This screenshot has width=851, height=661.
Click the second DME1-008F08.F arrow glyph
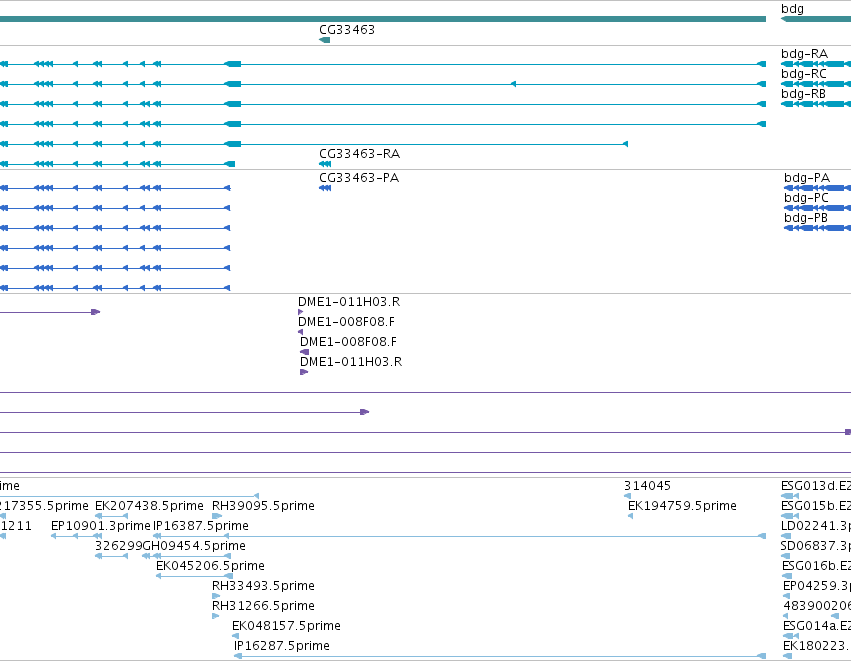(x=304, y=352)
